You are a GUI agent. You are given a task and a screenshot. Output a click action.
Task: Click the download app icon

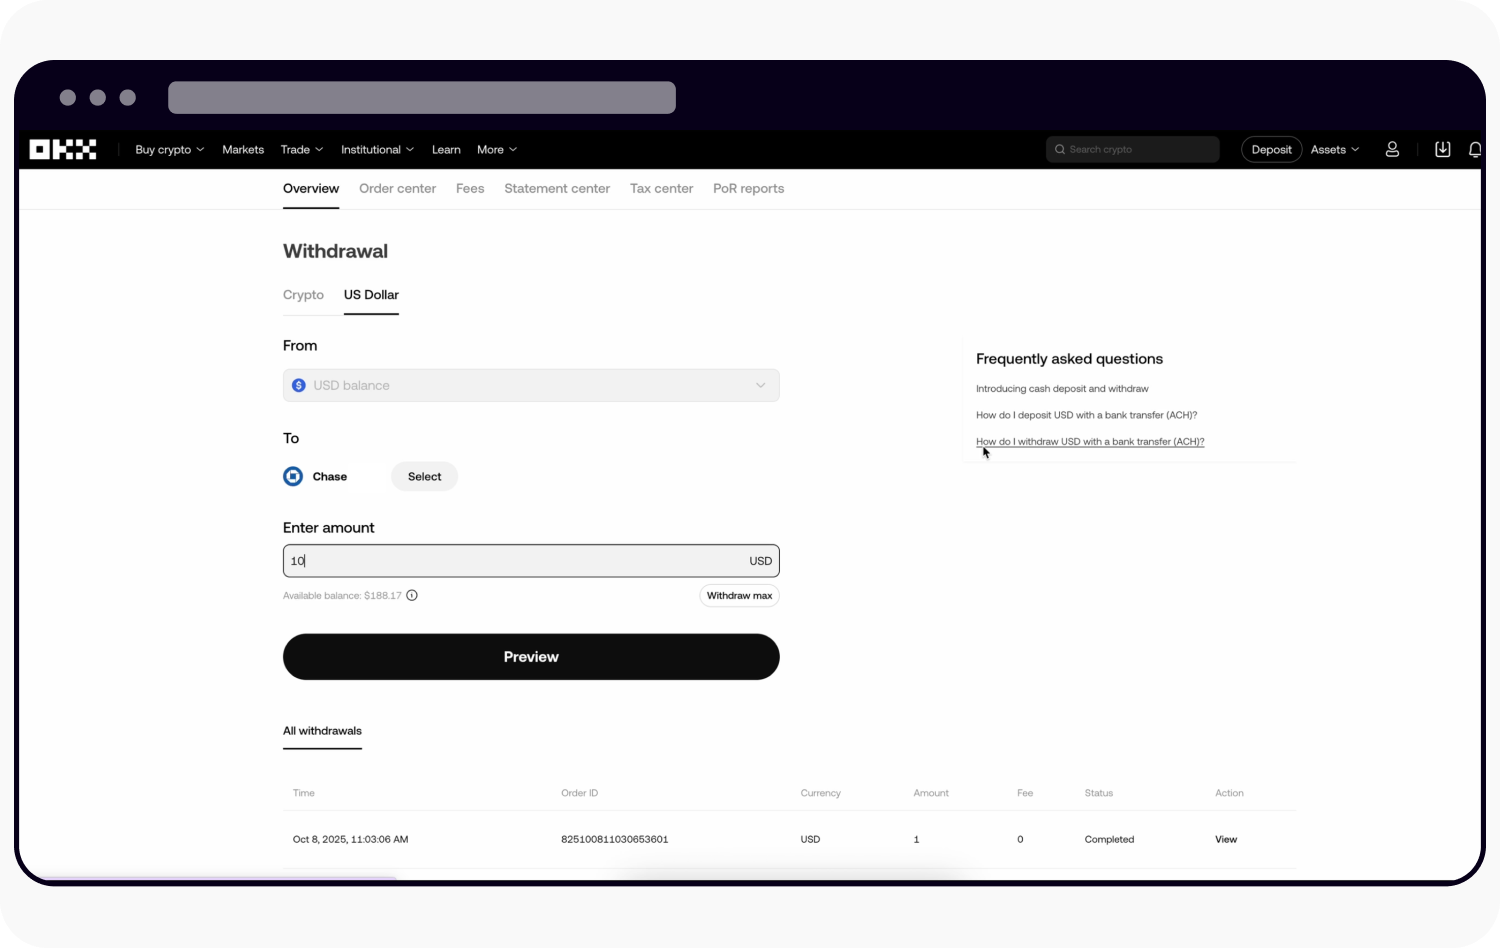(x=1442, y=149)
